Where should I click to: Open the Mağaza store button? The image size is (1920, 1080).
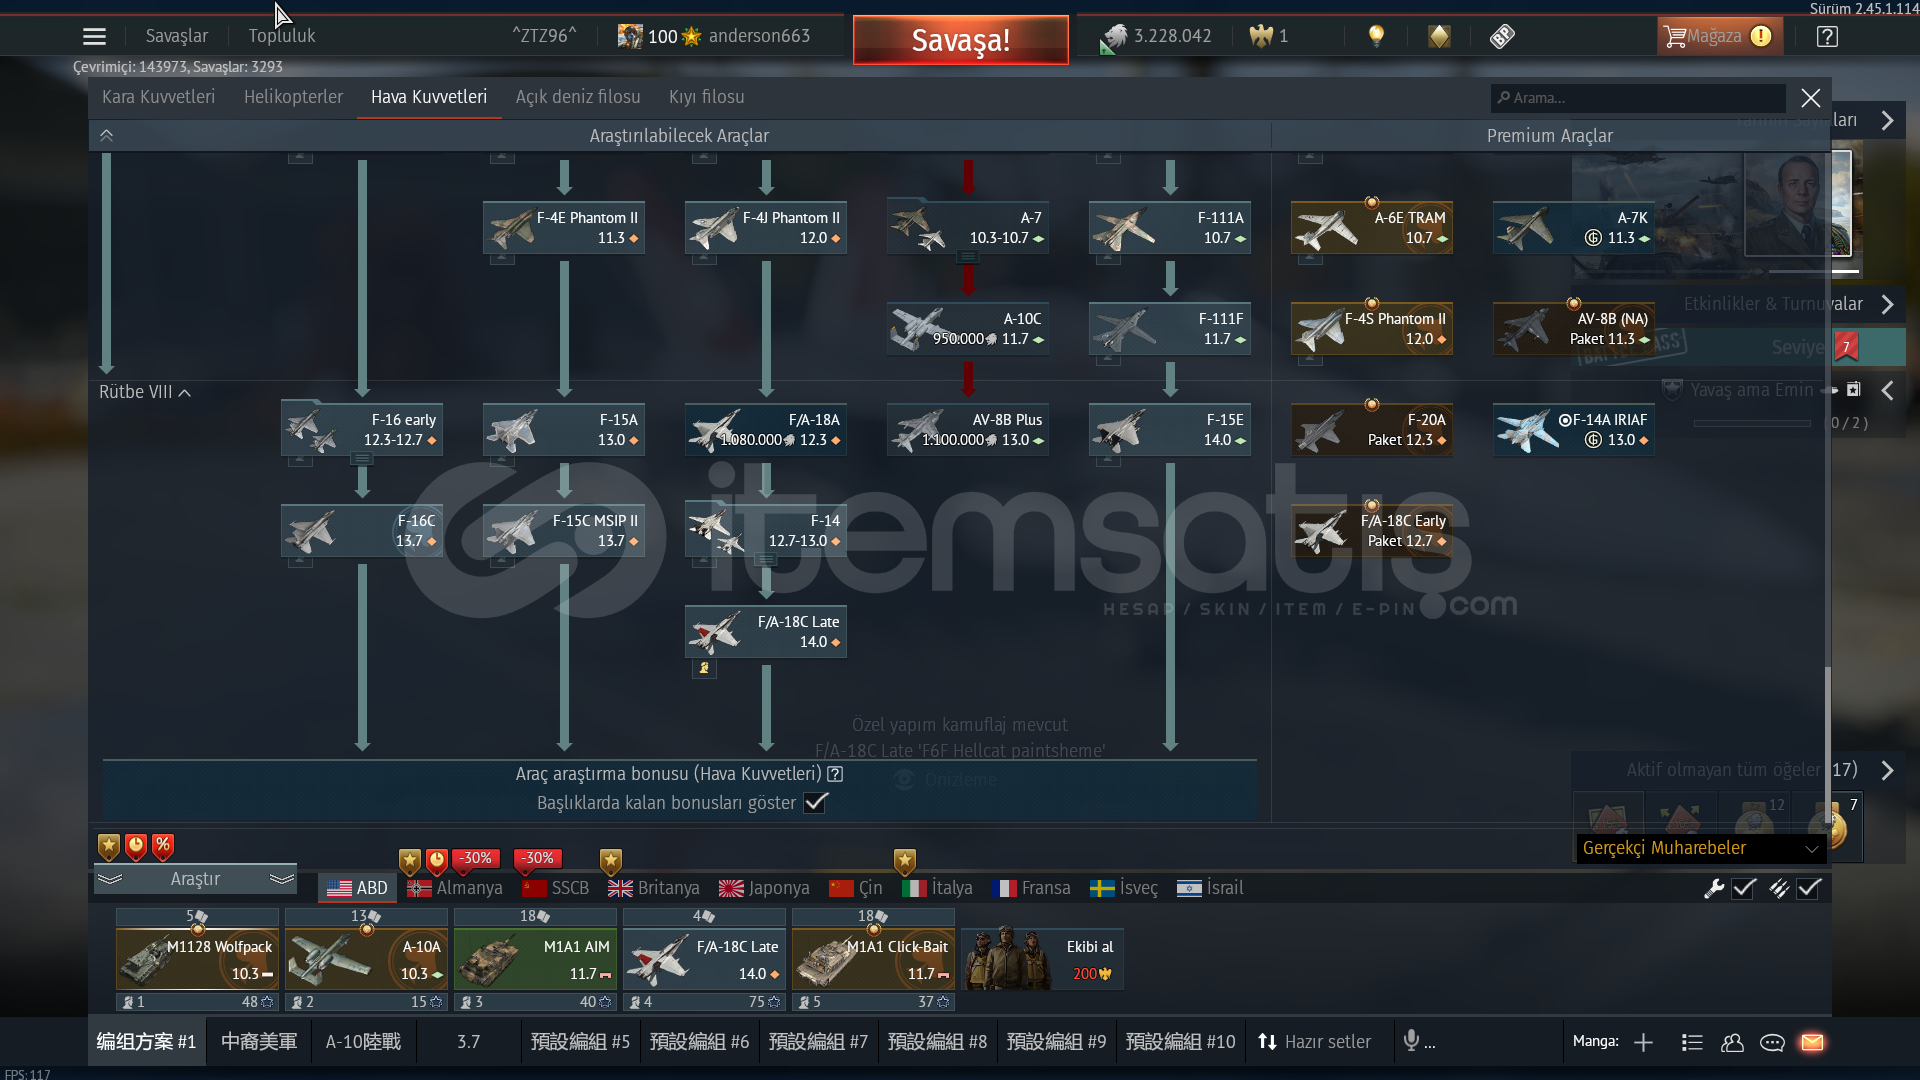coord(1720,37)
